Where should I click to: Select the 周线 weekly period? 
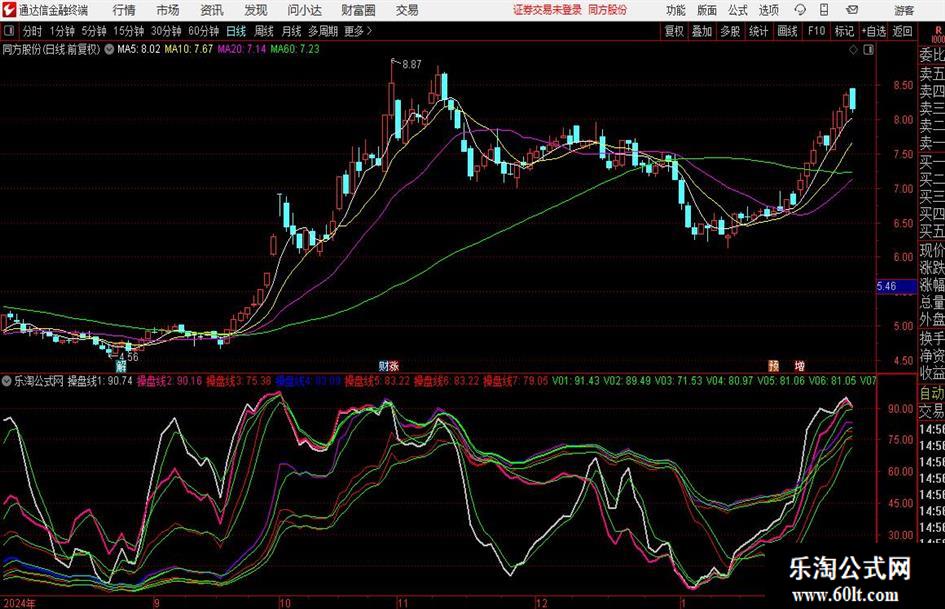click(x=264, y=31)
